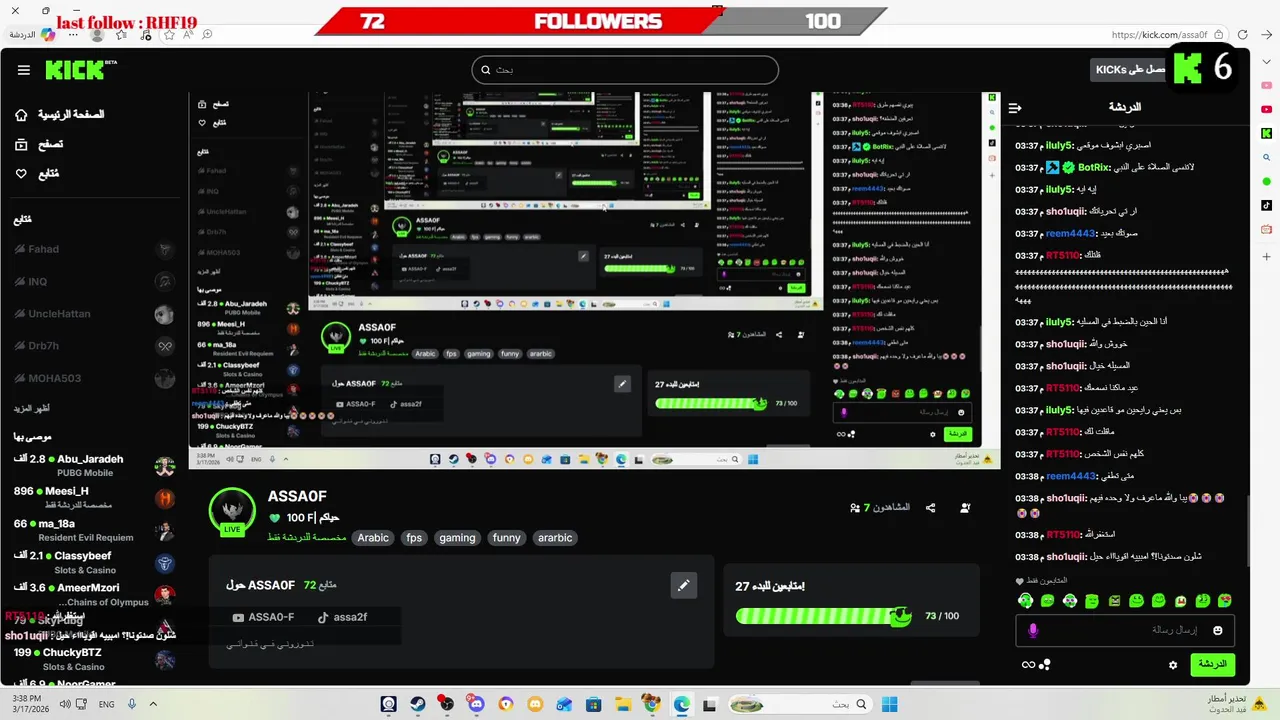Activate Edge read aloud icon
The height and width of the screenshot is (720, 1280).
click(187, 34)
